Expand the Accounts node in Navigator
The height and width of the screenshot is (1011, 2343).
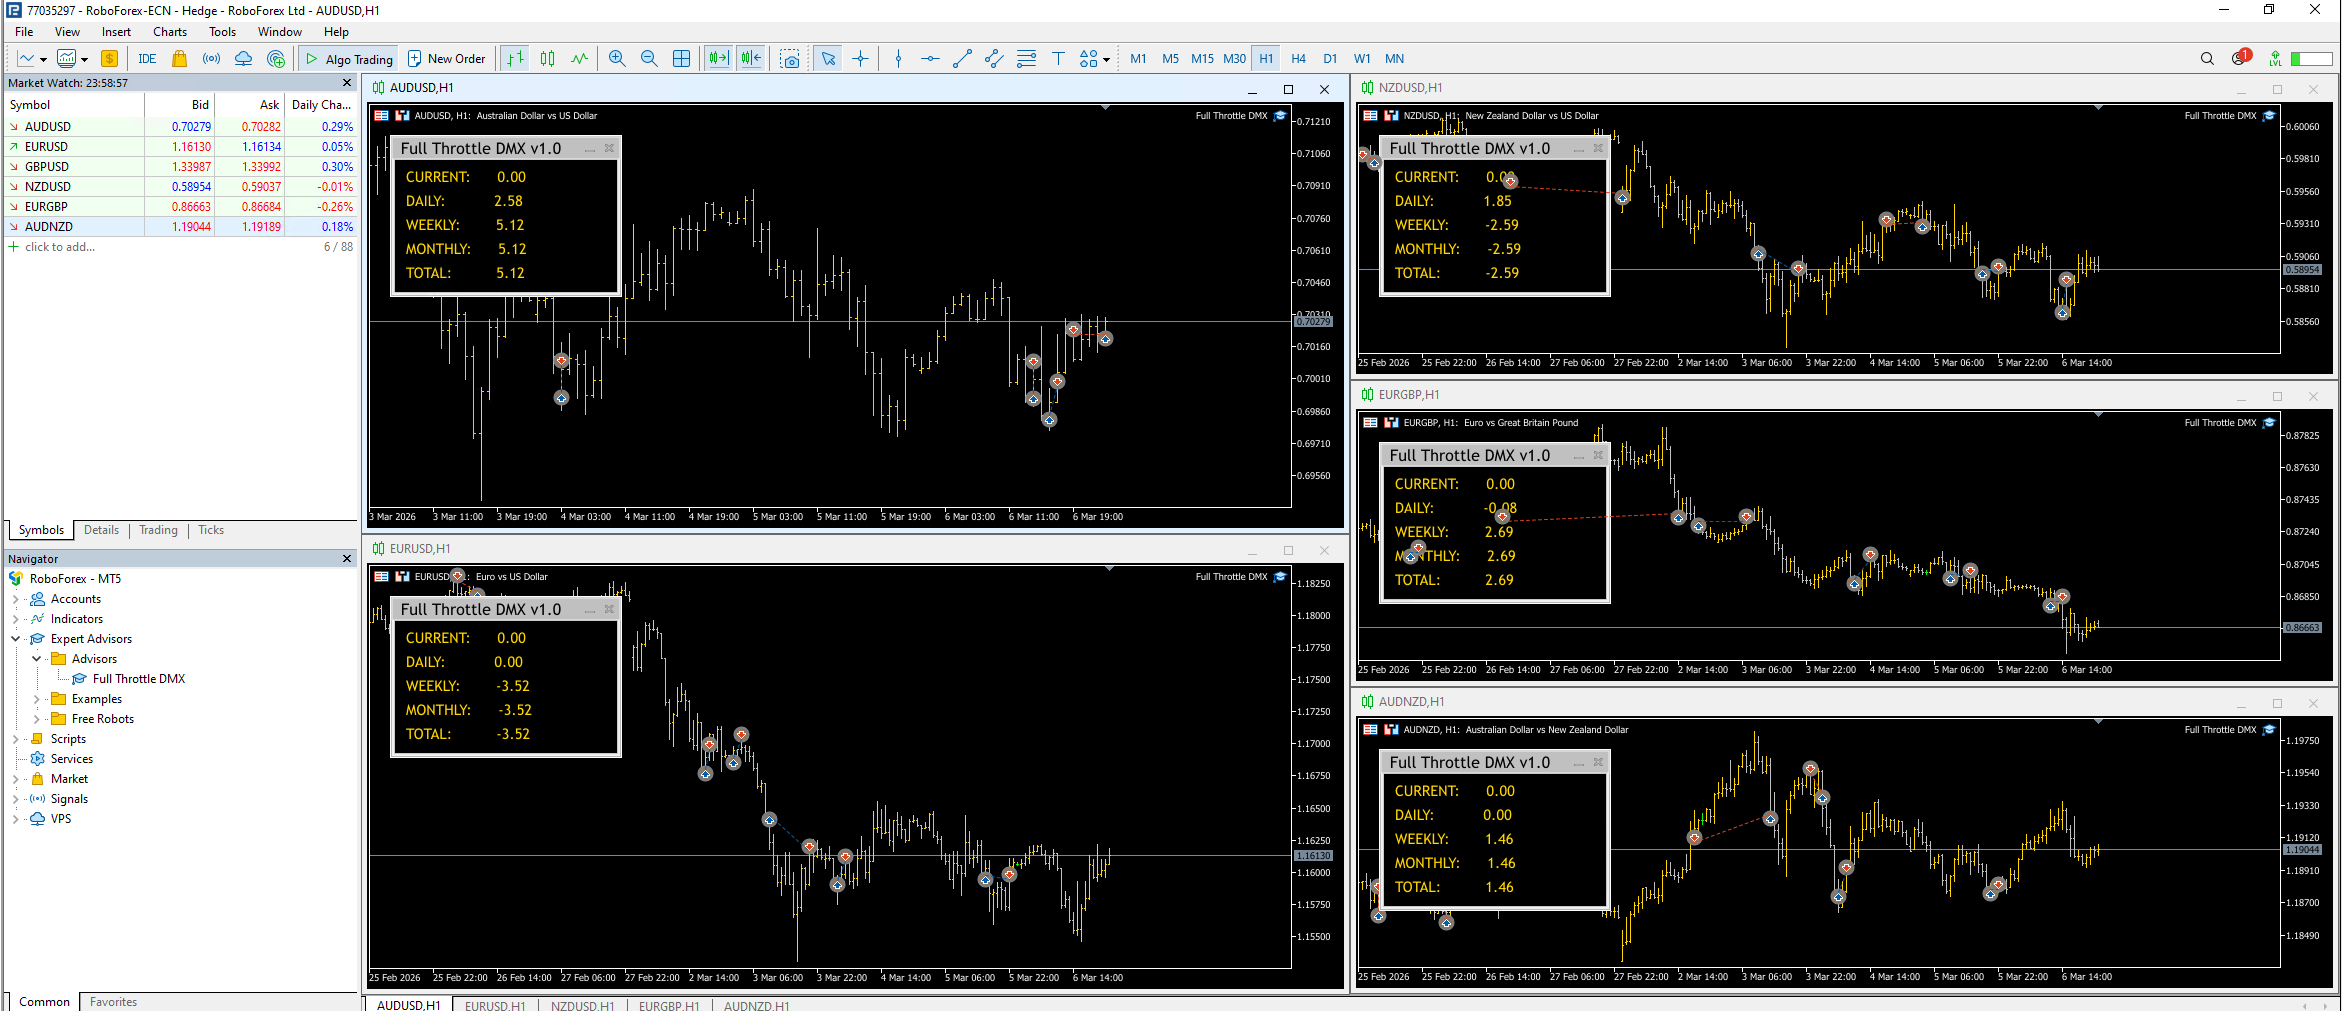15,599
